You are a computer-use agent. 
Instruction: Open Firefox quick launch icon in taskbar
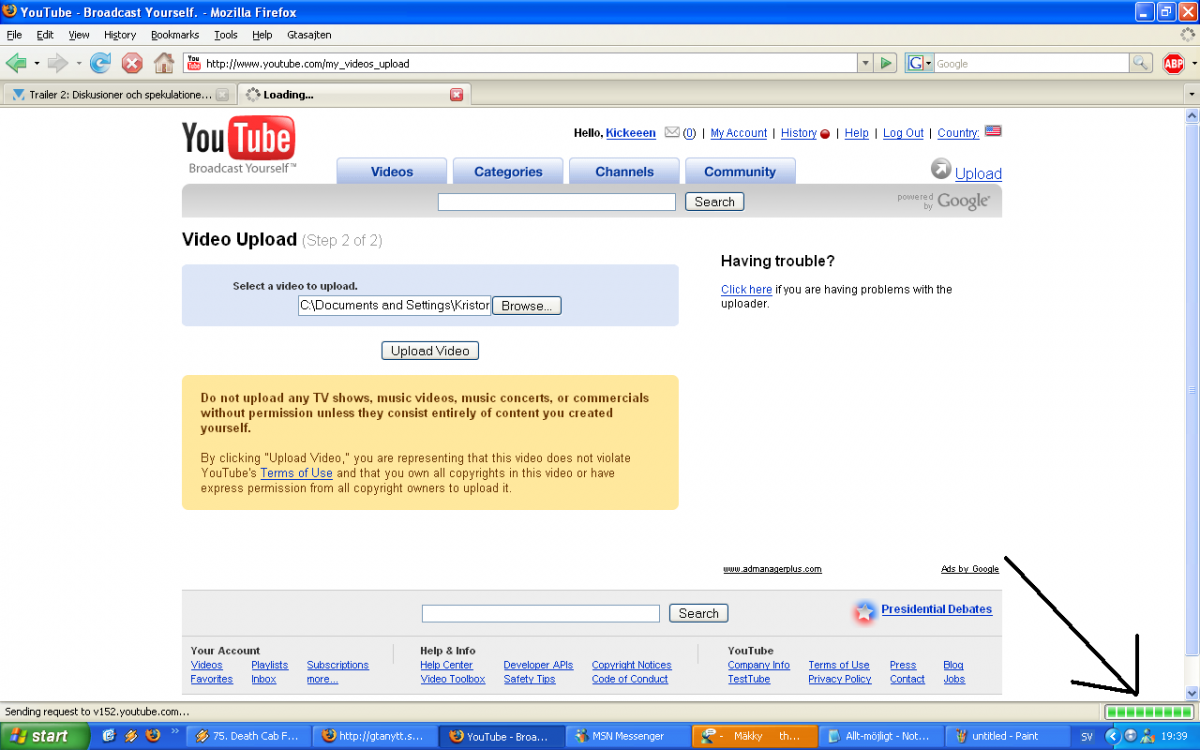[x=153, y=735]
